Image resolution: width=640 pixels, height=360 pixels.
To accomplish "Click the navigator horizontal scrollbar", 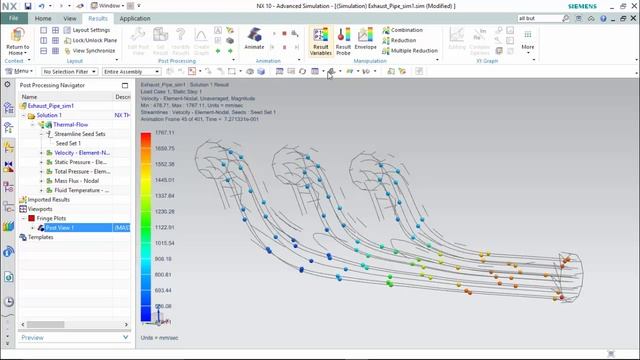I will coord(45,324).
